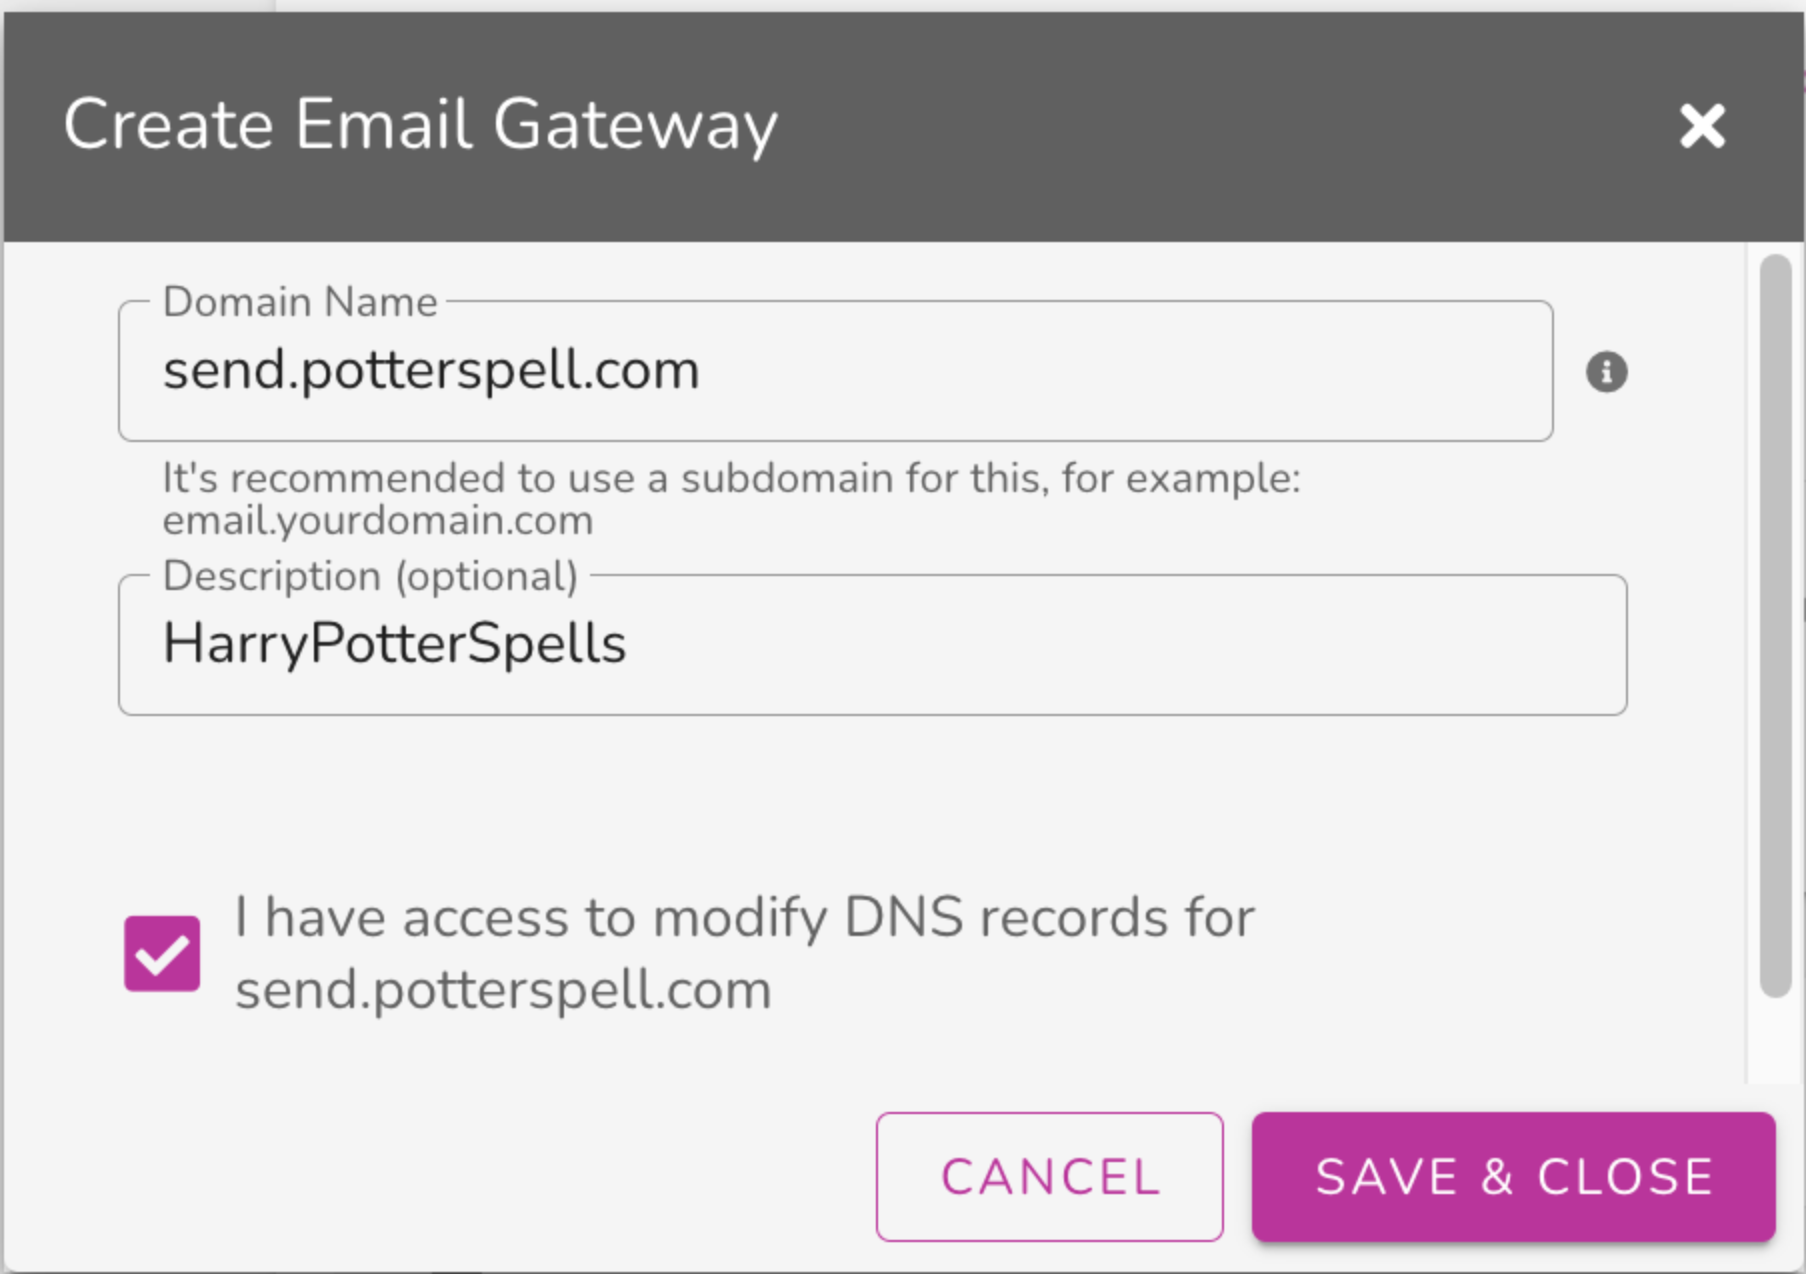1806x1274 pixels.
Task: Select the "Description (optional)" field label
Action: pos(370,576)
